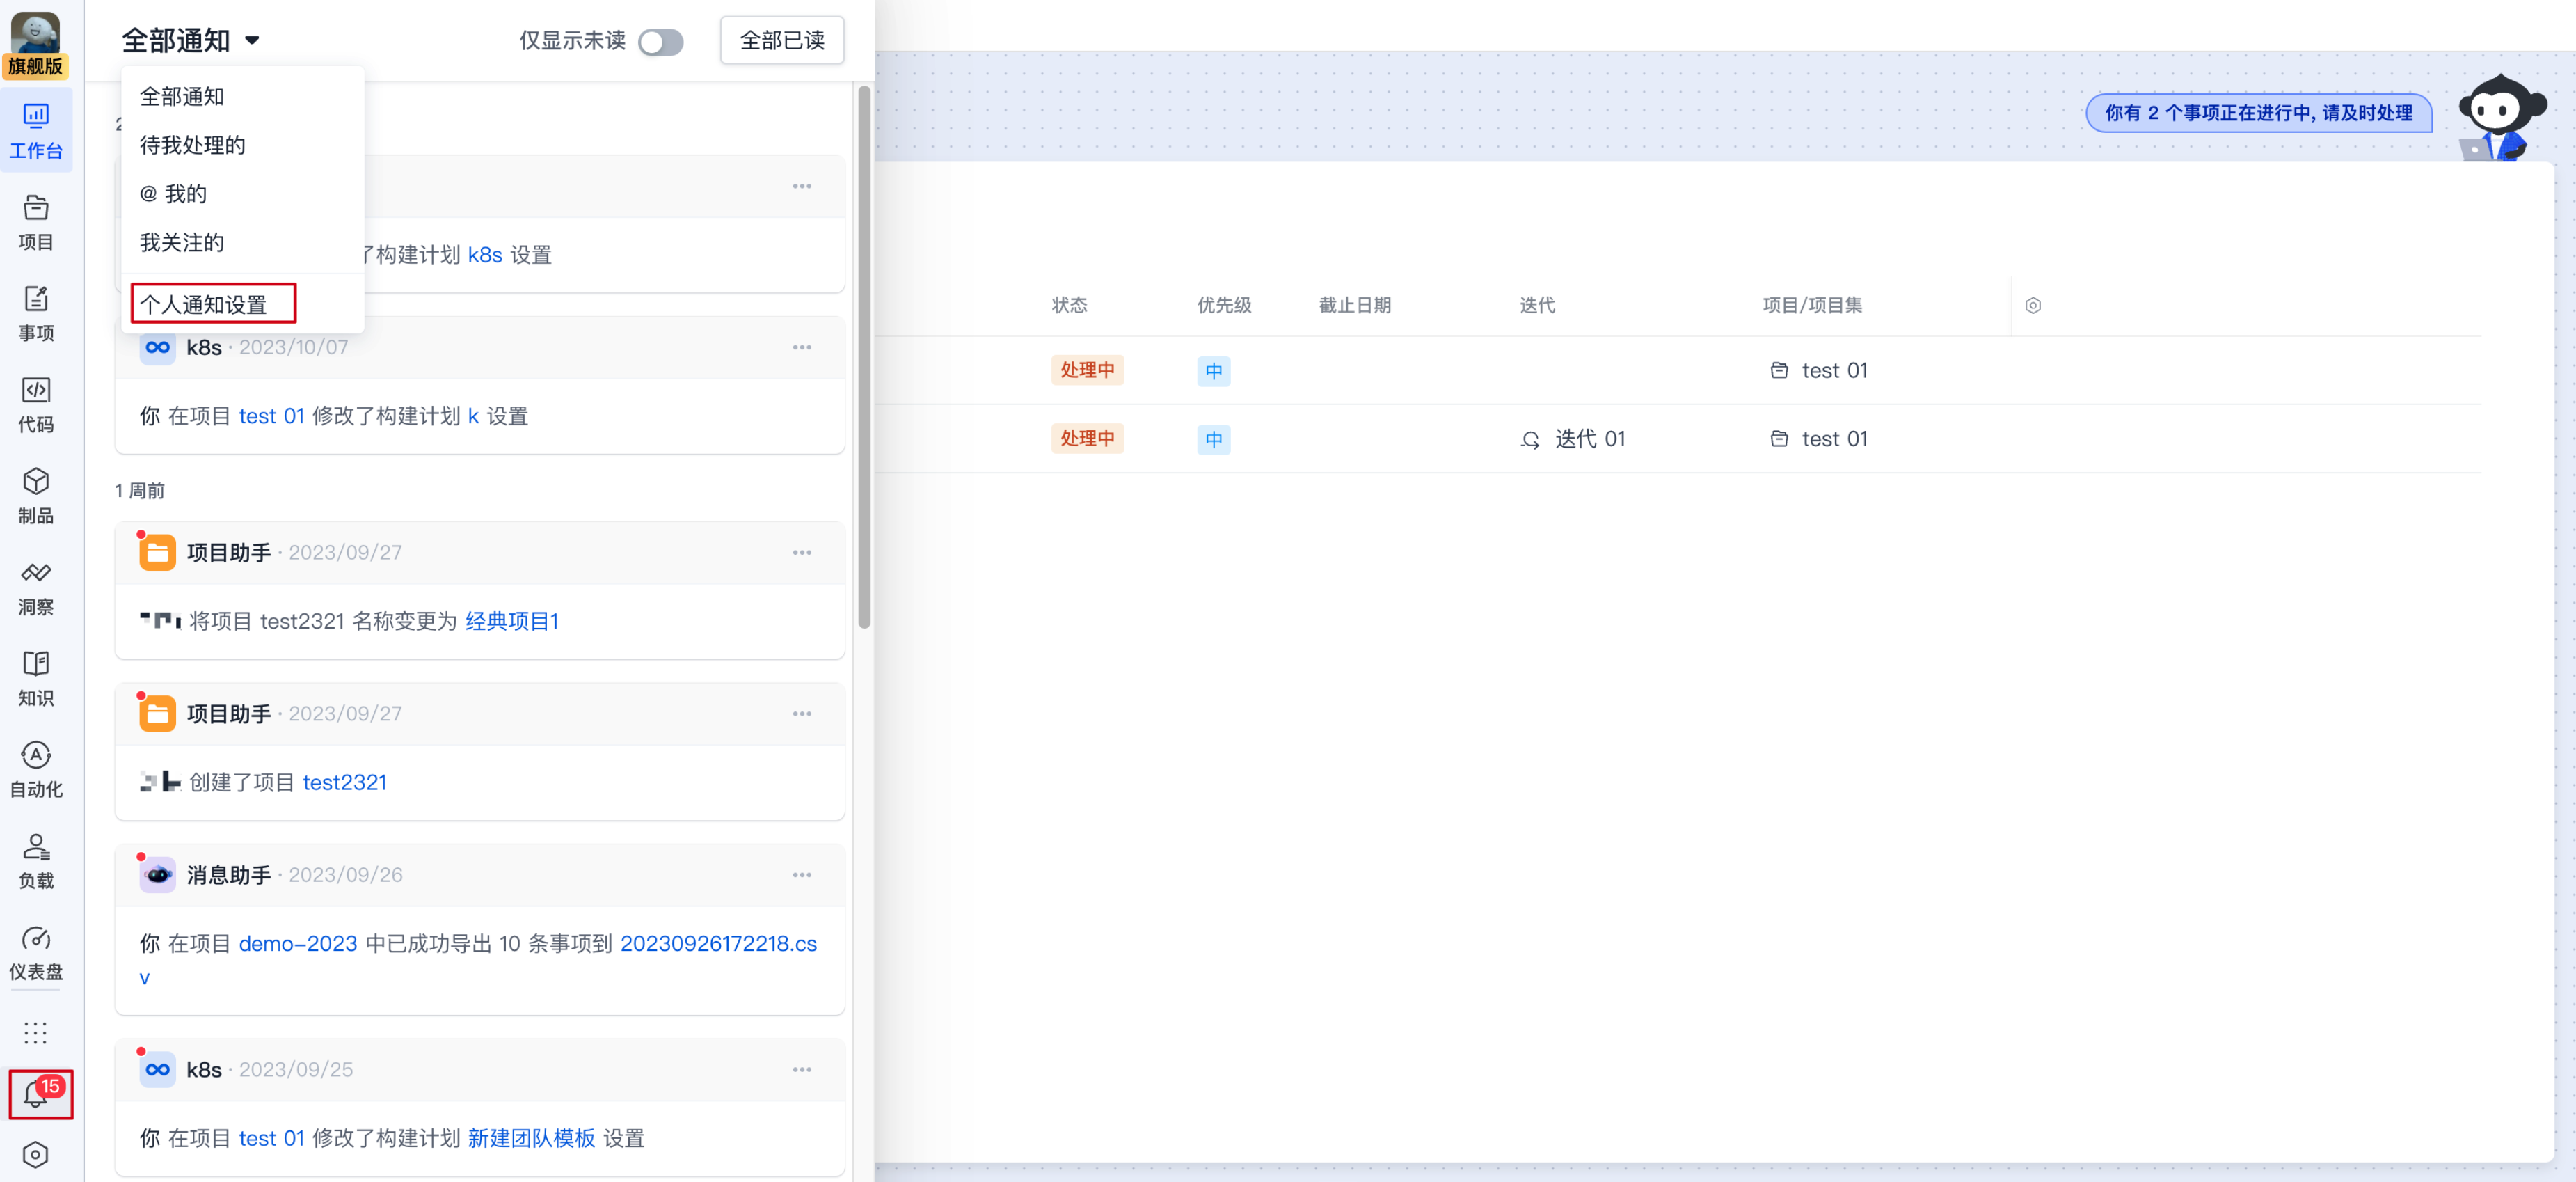Click the table column settings gear icon
The width and height of the screenshot is (2576, 1182).
(x=2032, y=306)
